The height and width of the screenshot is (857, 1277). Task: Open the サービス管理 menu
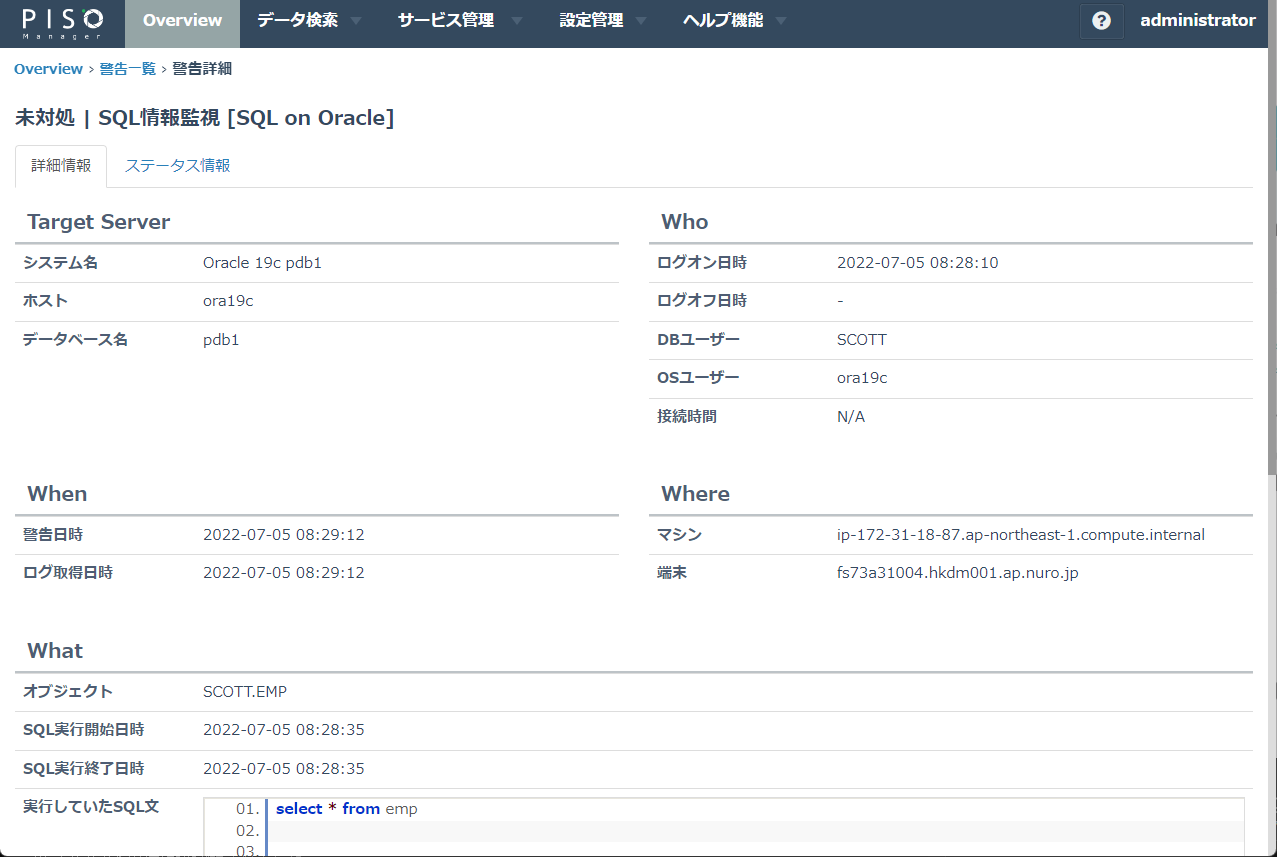pos(445,21)
